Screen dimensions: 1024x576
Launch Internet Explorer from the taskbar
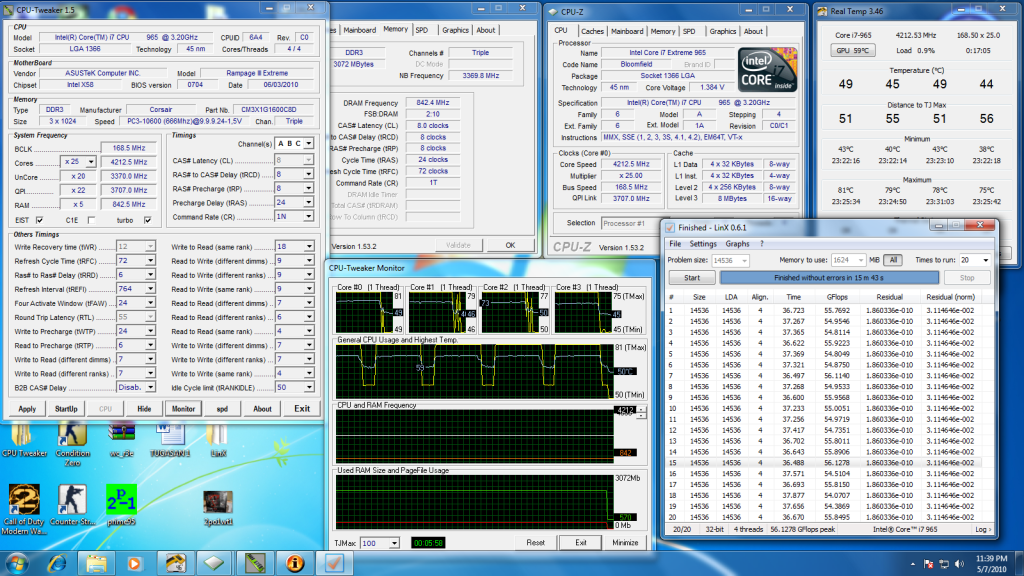point(57,563)
